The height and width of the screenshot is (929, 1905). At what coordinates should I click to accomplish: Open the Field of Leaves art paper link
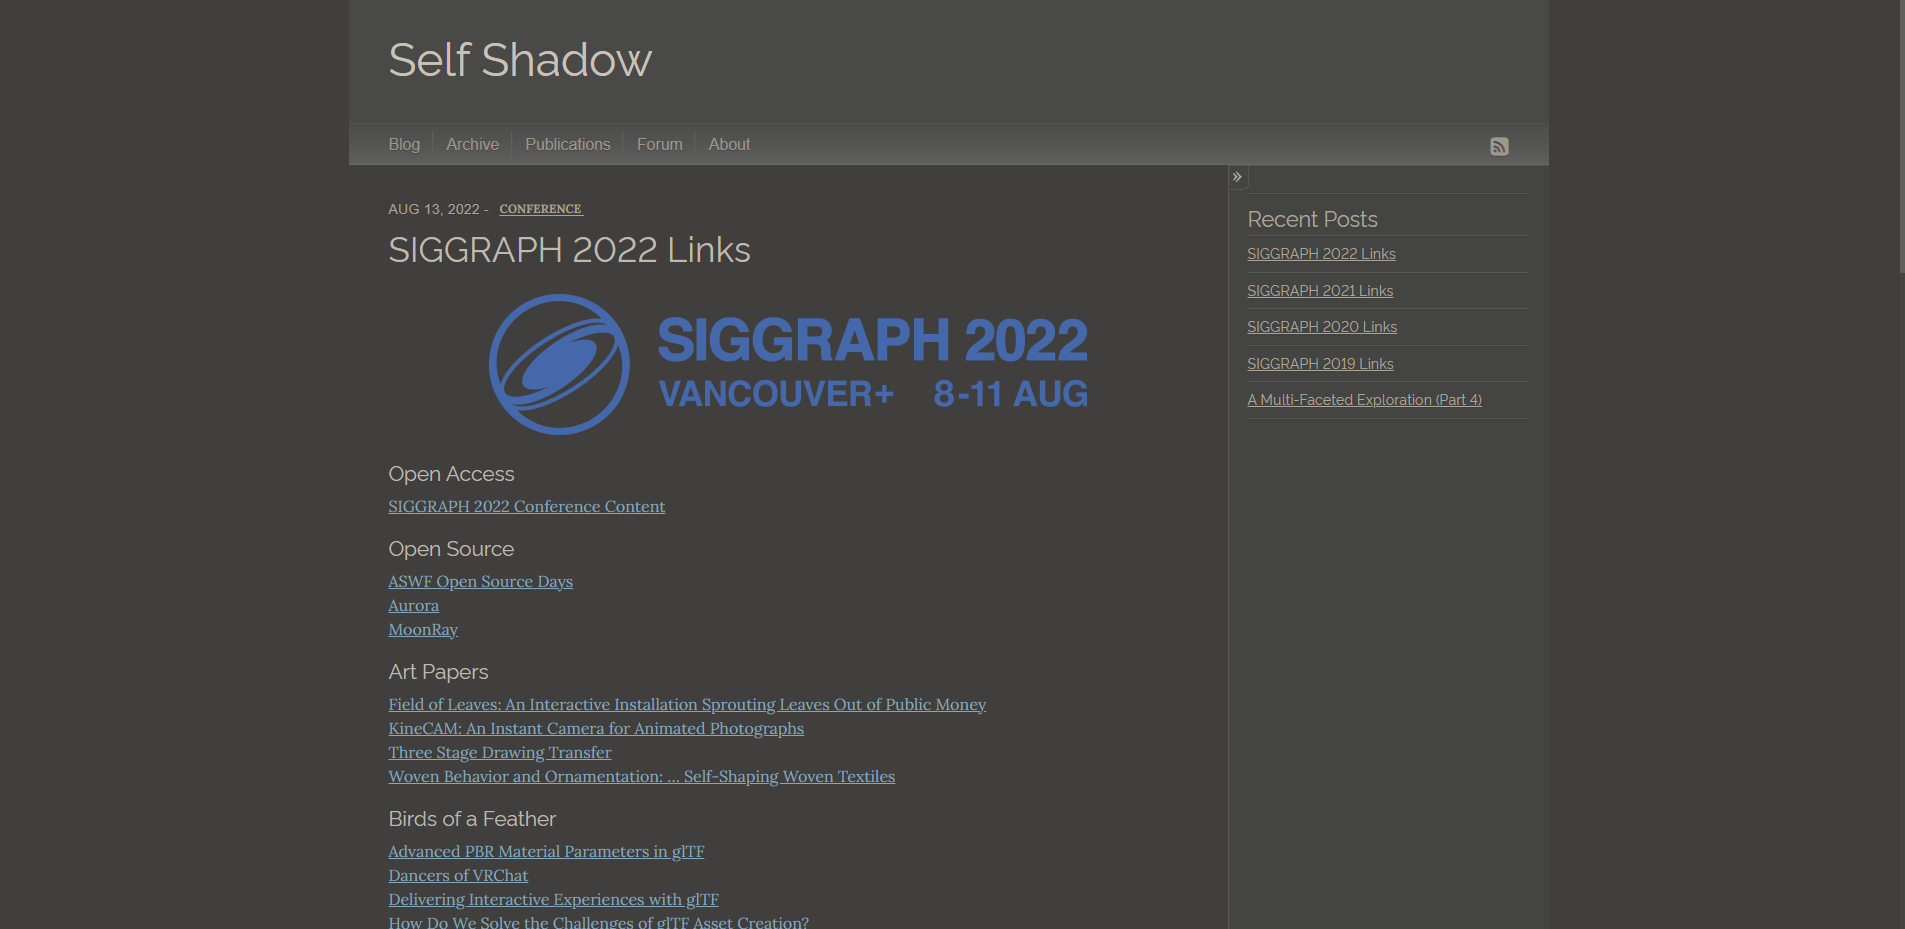coord(687,705)
